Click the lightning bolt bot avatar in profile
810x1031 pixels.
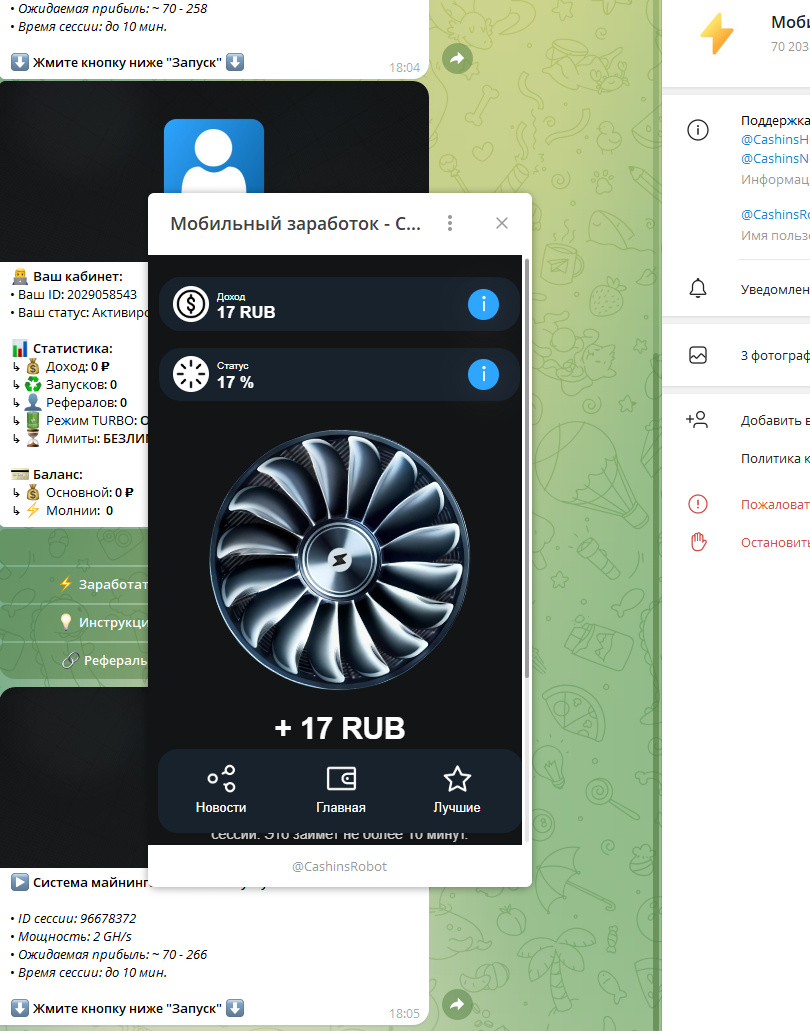coord(717,33)
